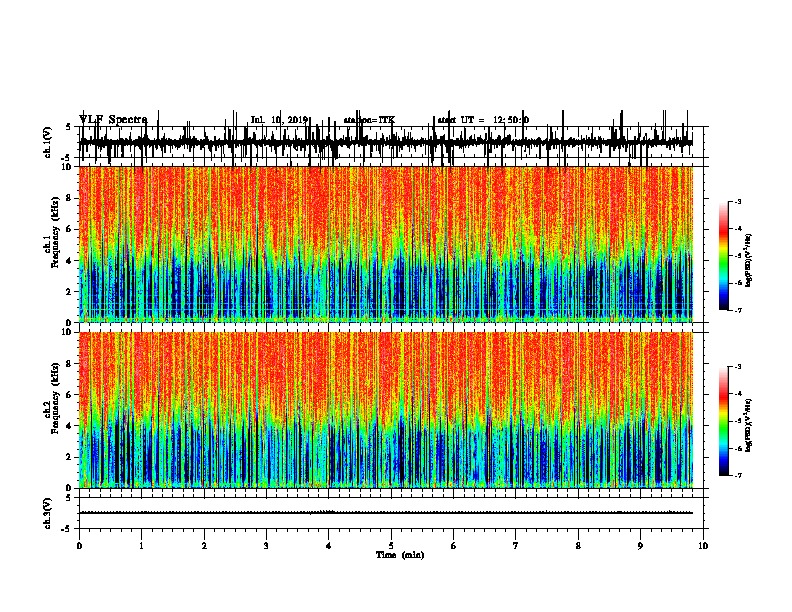Viewport: 792px width, 612px height.
Task: Click ch.2 frequency tick label "4"
Action: pyautogui.click(x=69, y=426)
